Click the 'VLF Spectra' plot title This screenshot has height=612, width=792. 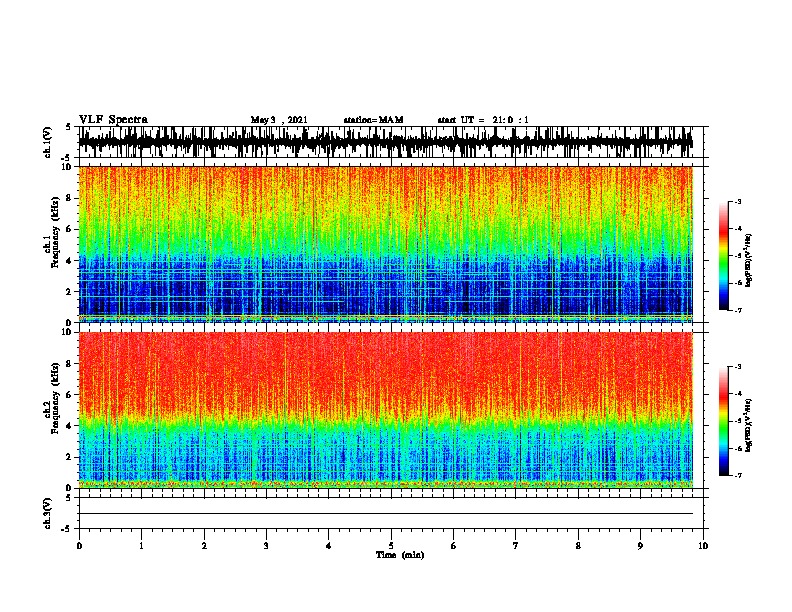click(x=113, y=119)
